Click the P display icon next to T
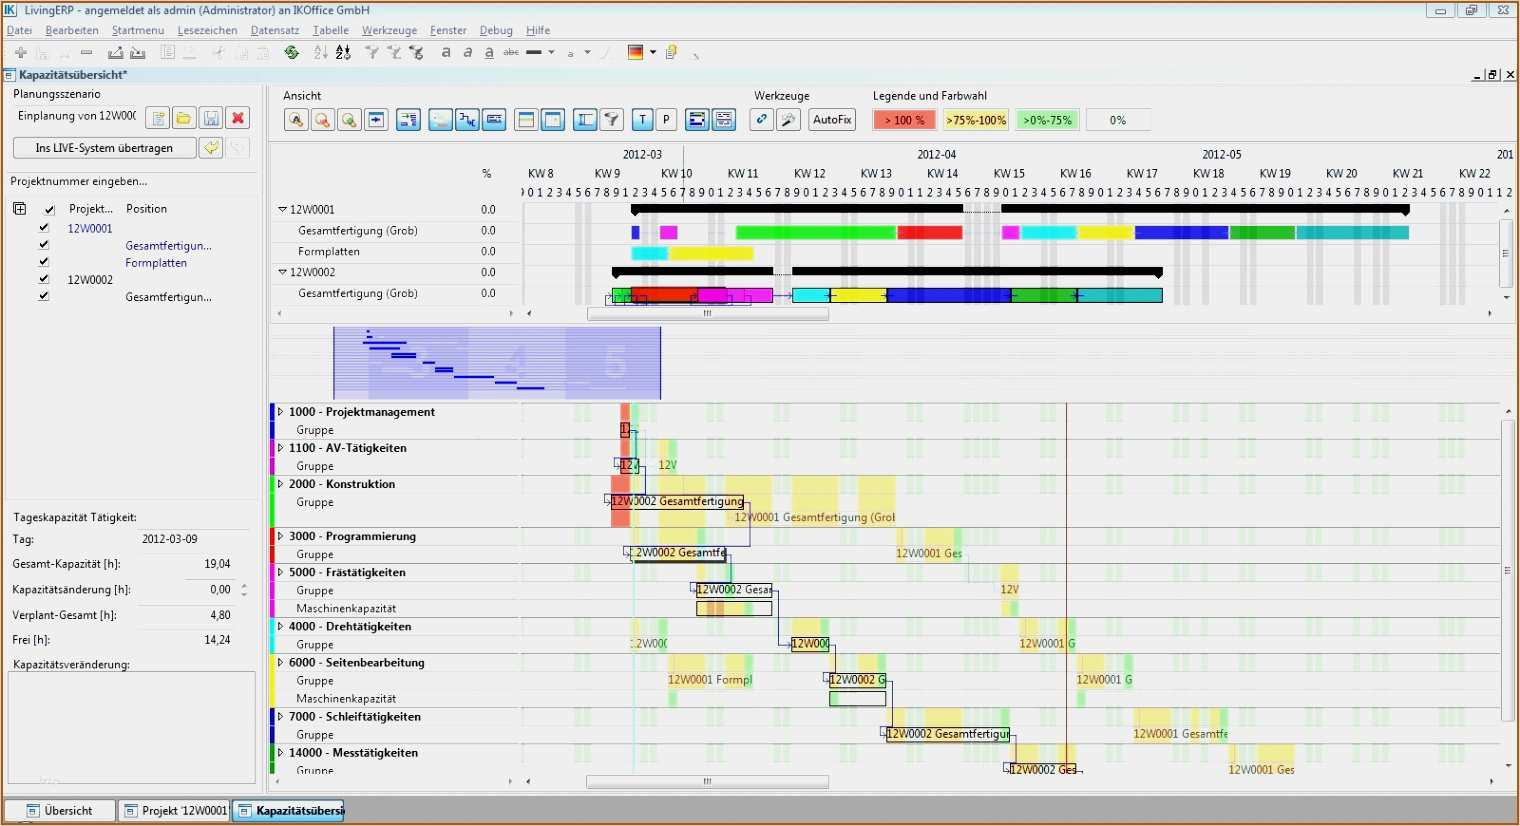 pos(666,119)
